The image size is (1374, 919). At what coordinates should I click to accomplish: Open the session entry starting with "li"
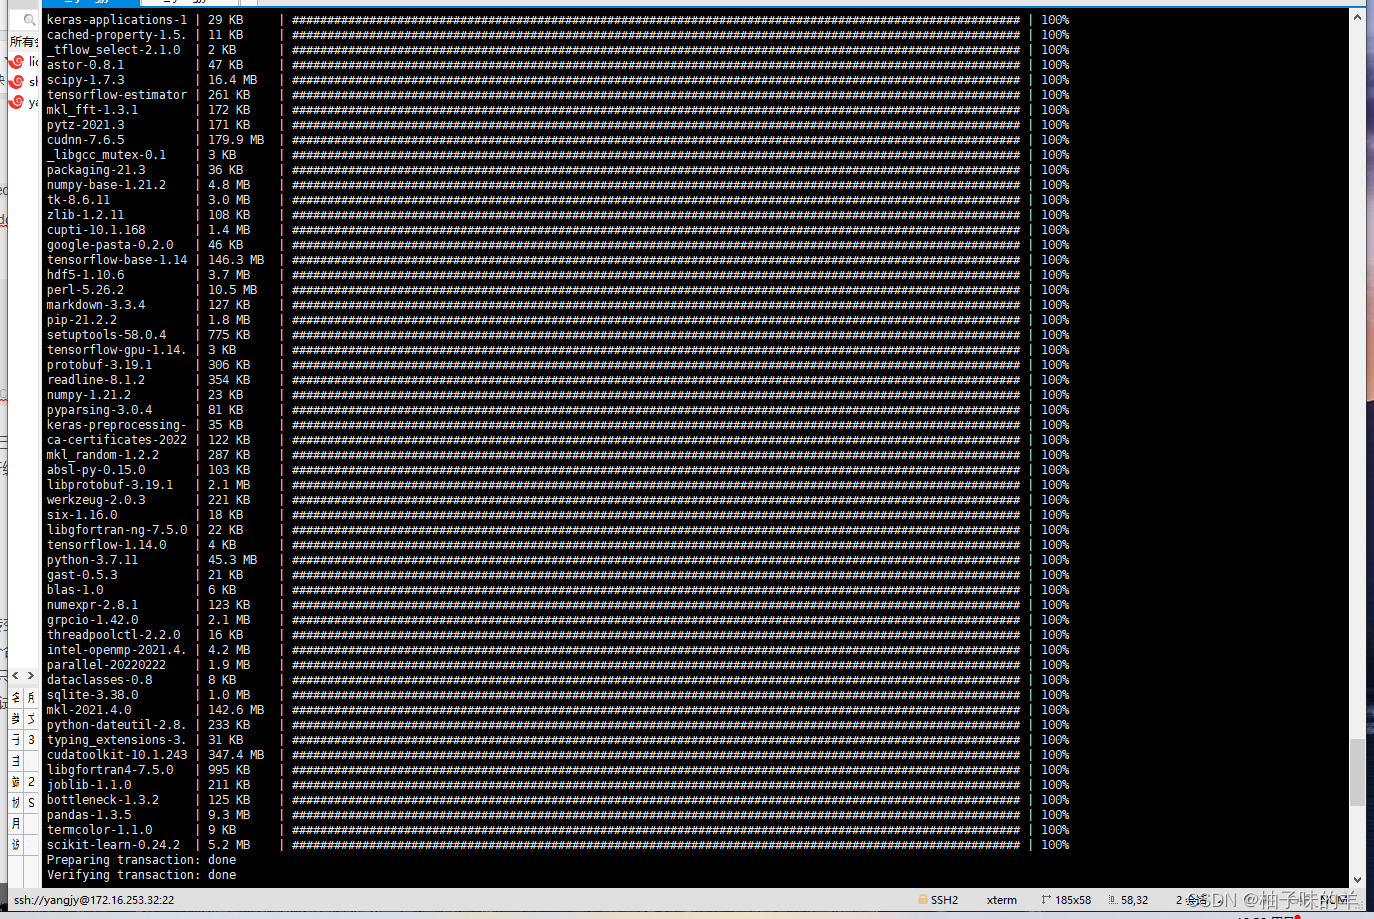(24, 62)
